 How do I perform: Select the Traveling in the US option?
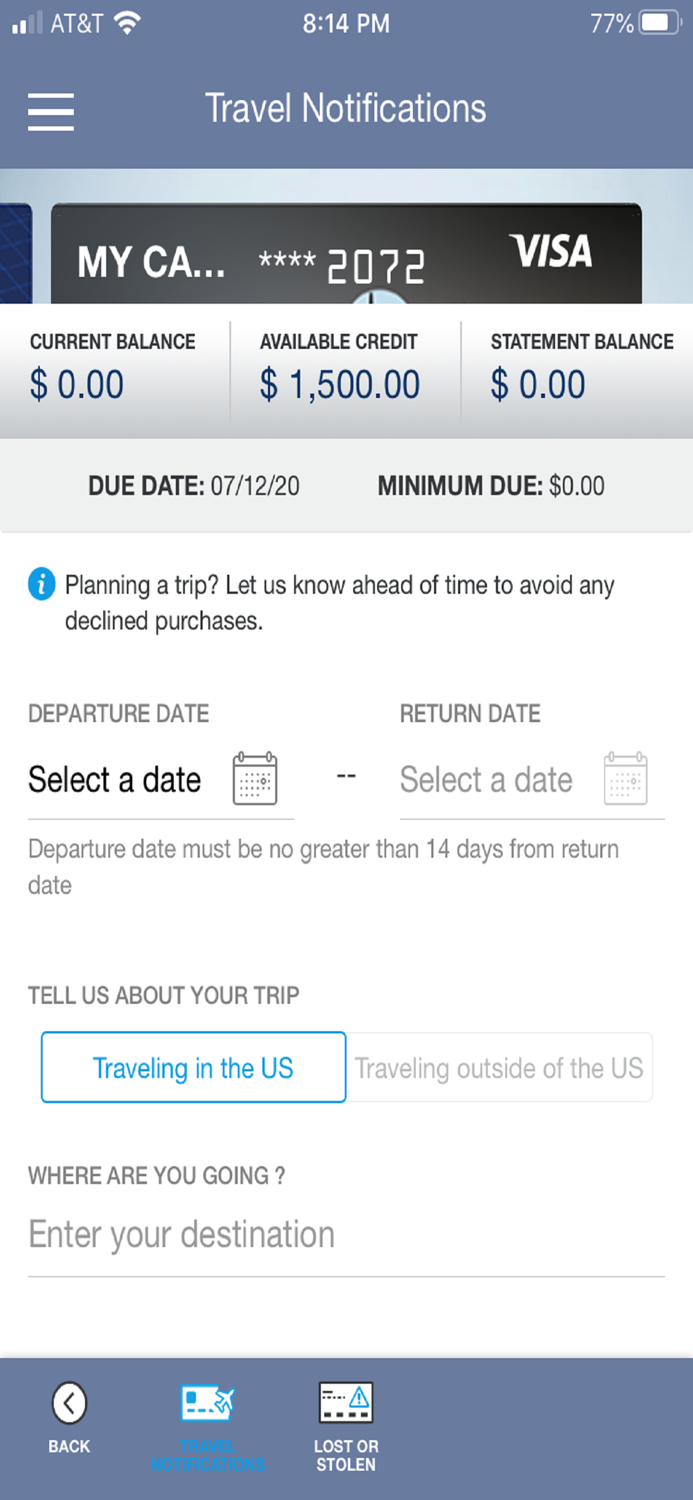(192, 1067)
